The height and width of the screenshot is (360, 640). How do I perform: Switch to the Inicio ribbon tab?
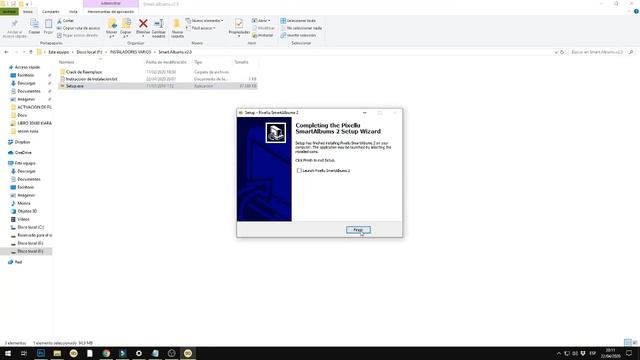[28, 12]
